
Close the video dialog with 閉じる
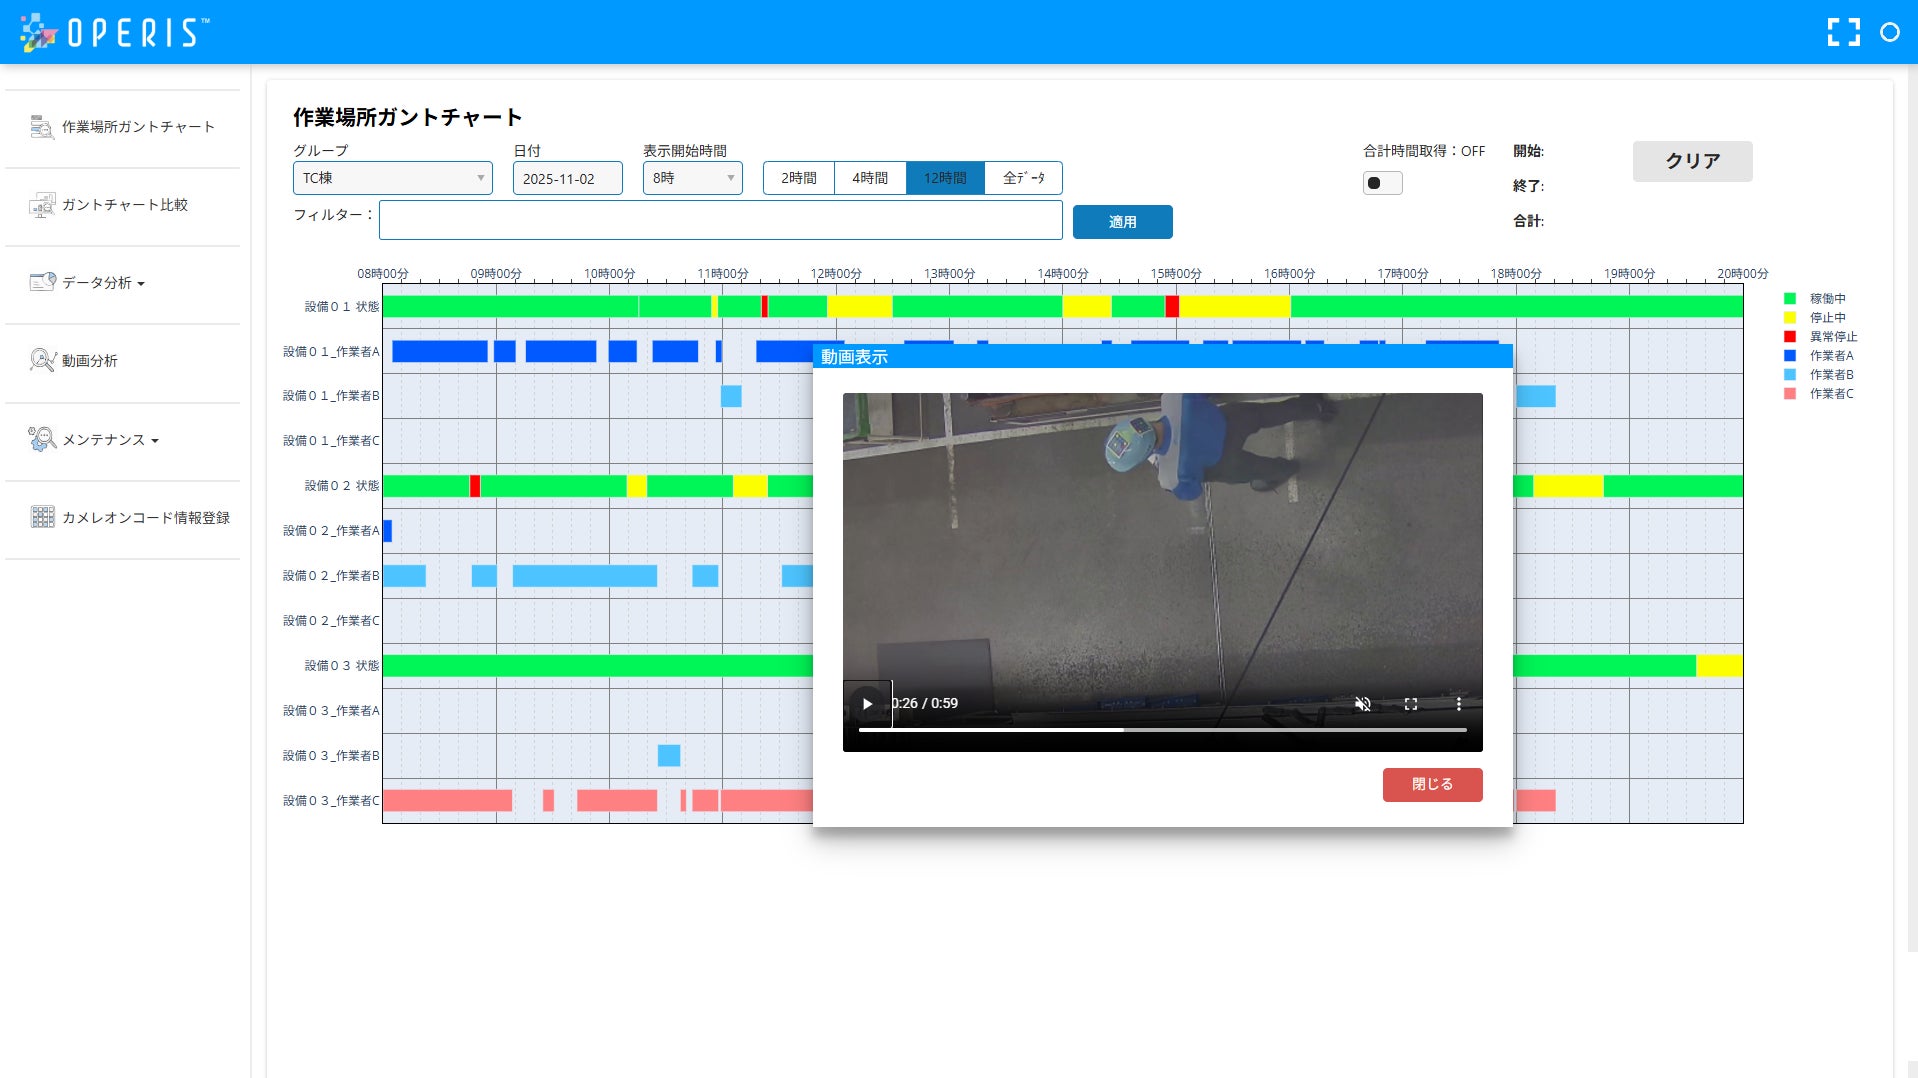(1432, 785)
